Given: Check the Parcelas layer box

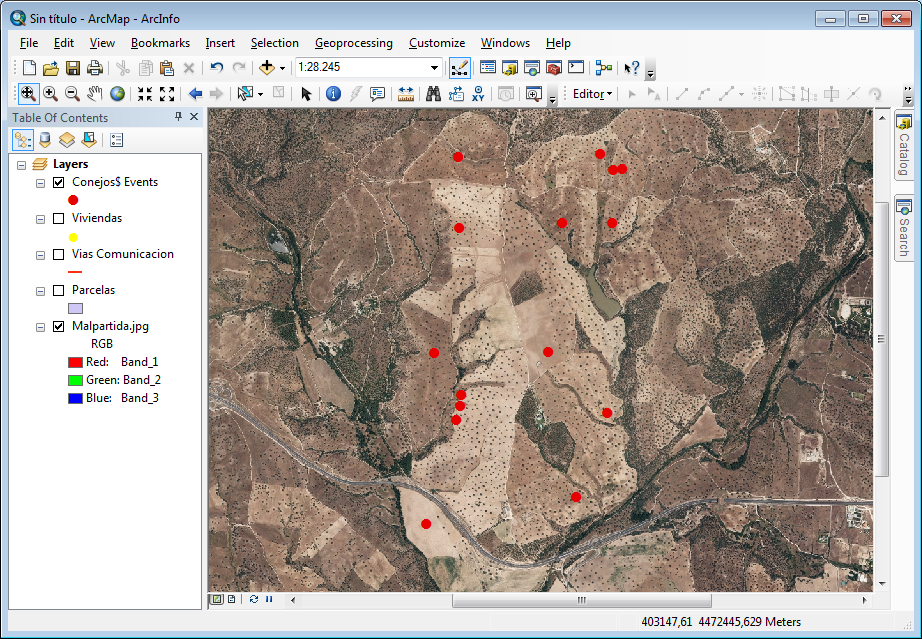Looking at the screenshot, I should tap(58, 290).
